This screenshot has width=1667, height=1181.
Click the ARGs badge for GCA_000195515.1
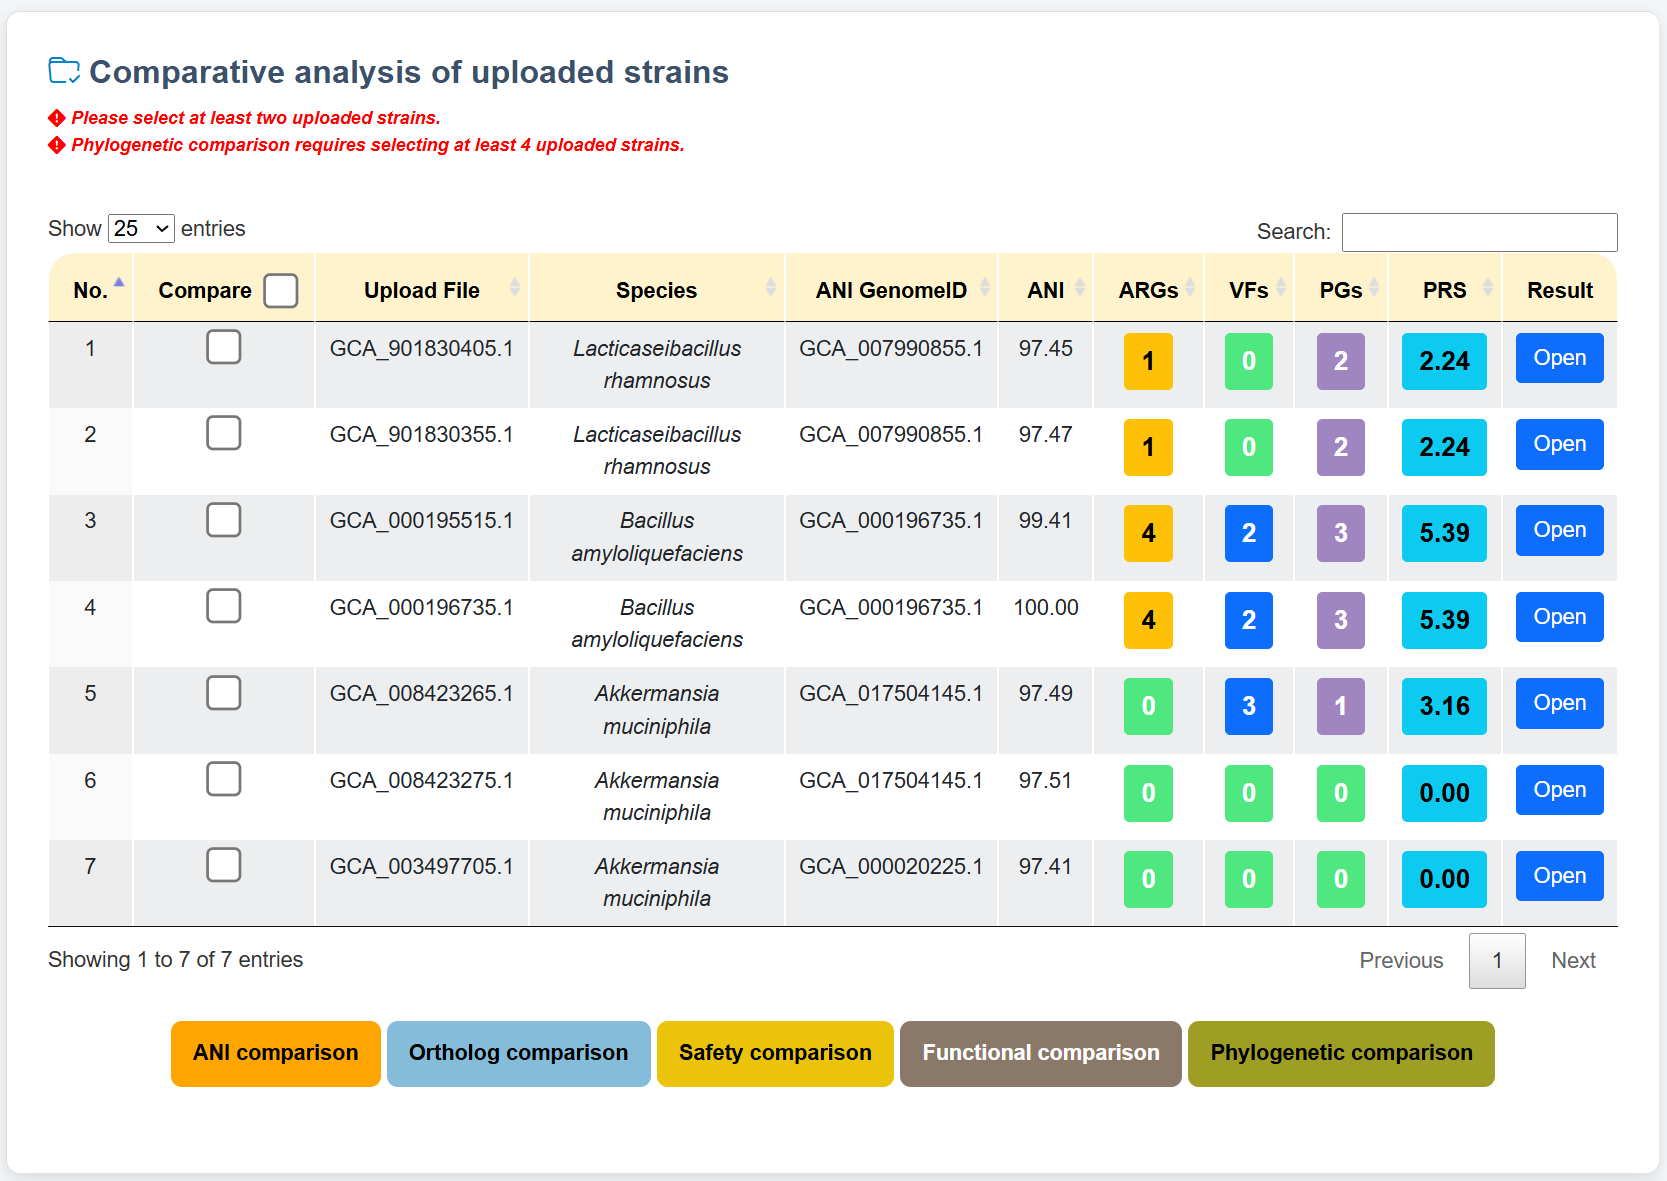(1147, 534)
